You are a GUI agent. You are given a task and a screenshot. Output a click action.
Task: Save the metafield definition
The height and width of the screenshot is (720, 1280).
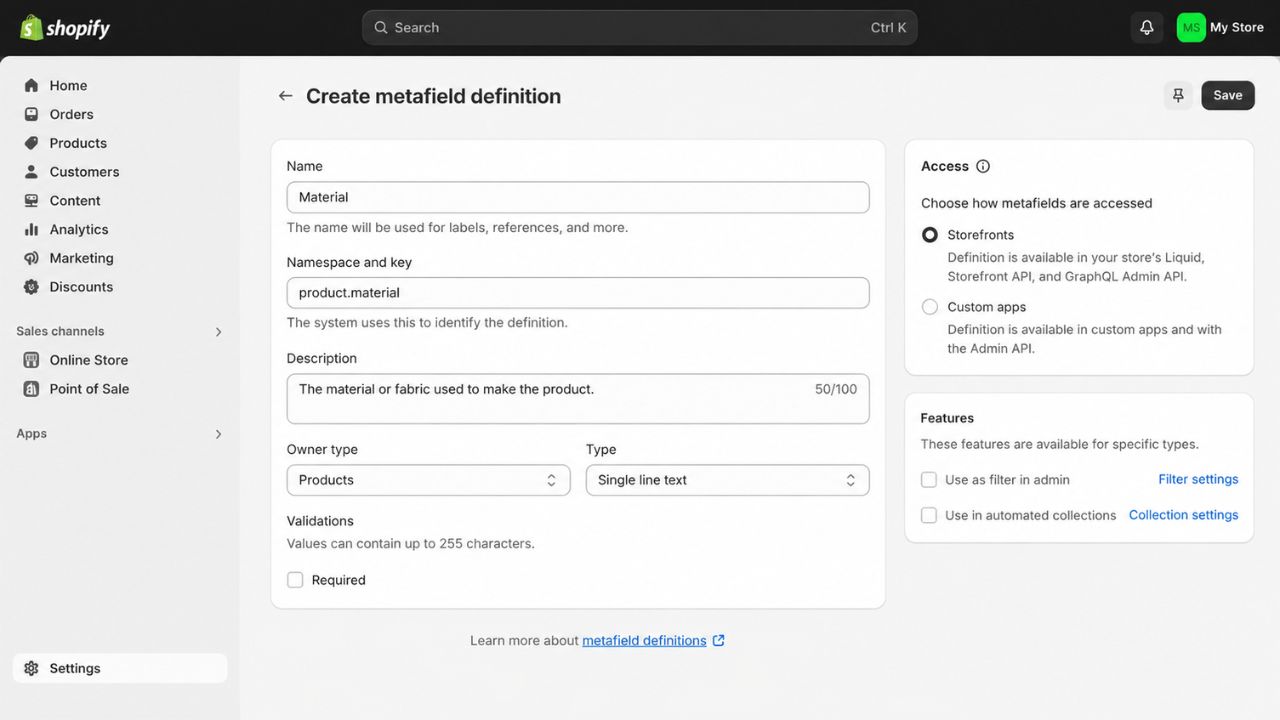pyautogui.click(x=1227, y=95)
